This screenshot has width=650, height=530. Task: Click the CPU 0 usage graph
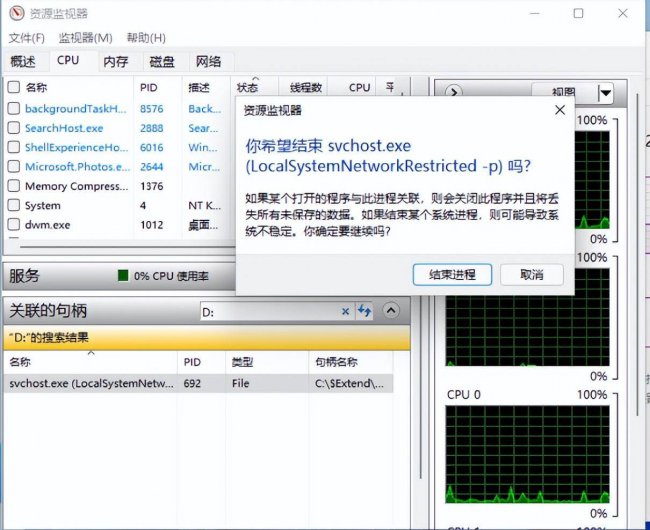pos(527,454)
